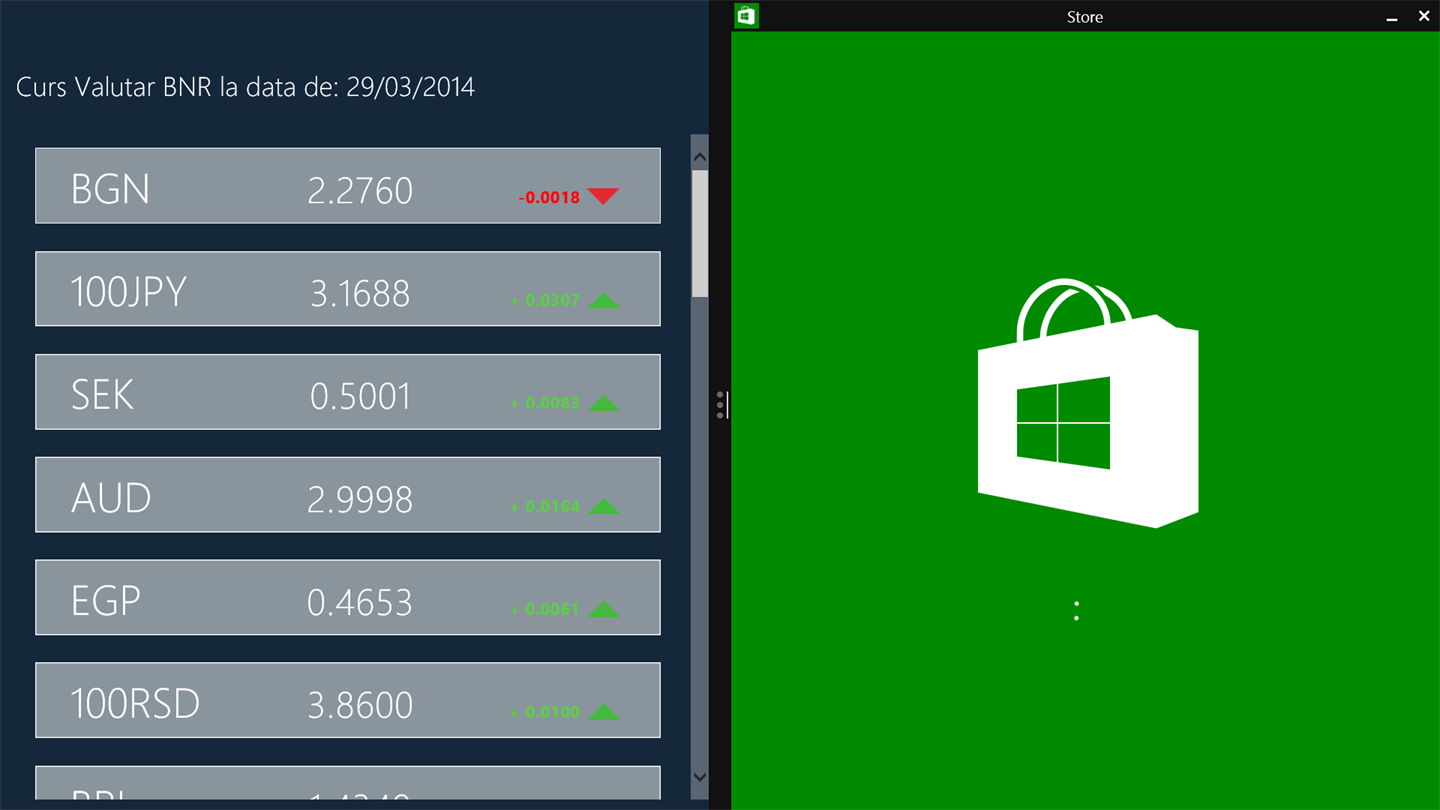
Task: Open the 100RSD currency rate tile
Action: (x=348, y=700)
